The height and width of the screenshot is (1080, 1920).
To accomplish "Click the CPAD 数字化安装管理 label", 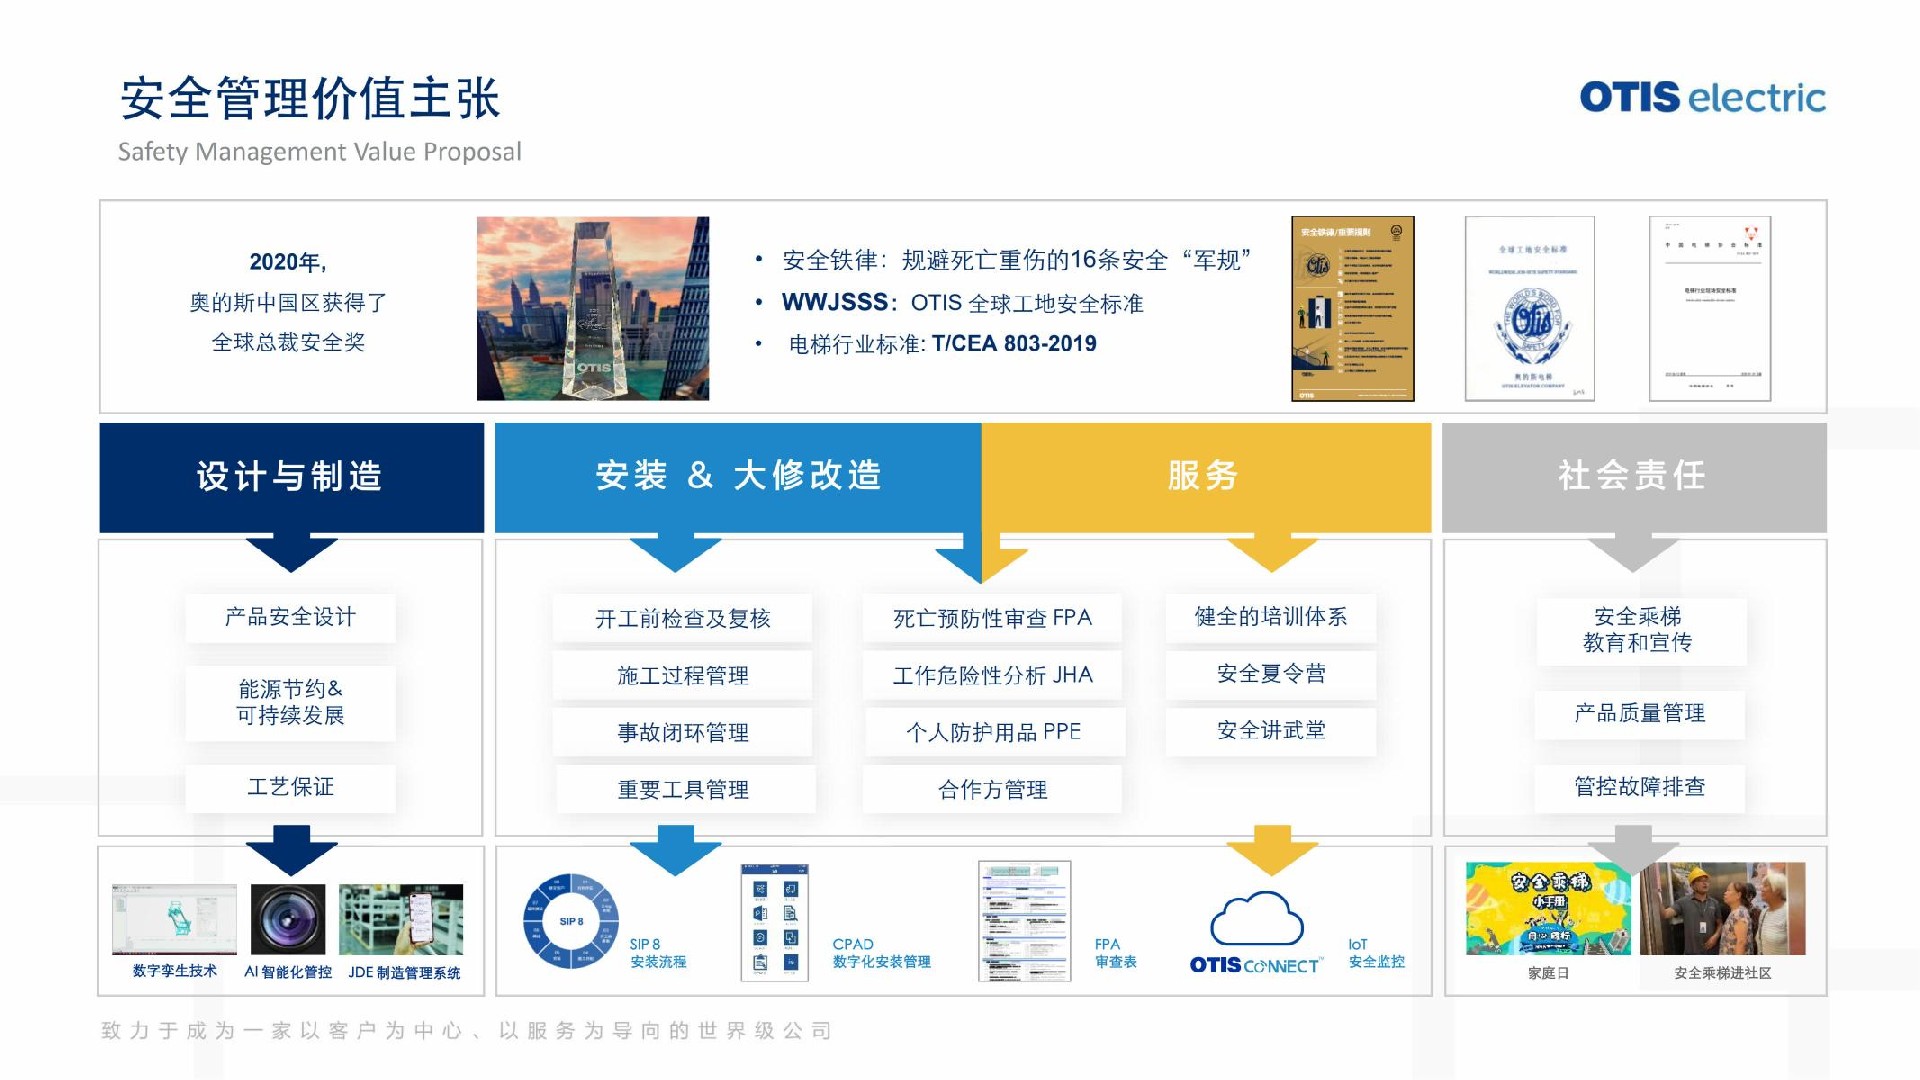I will click(x=881, y=953).
